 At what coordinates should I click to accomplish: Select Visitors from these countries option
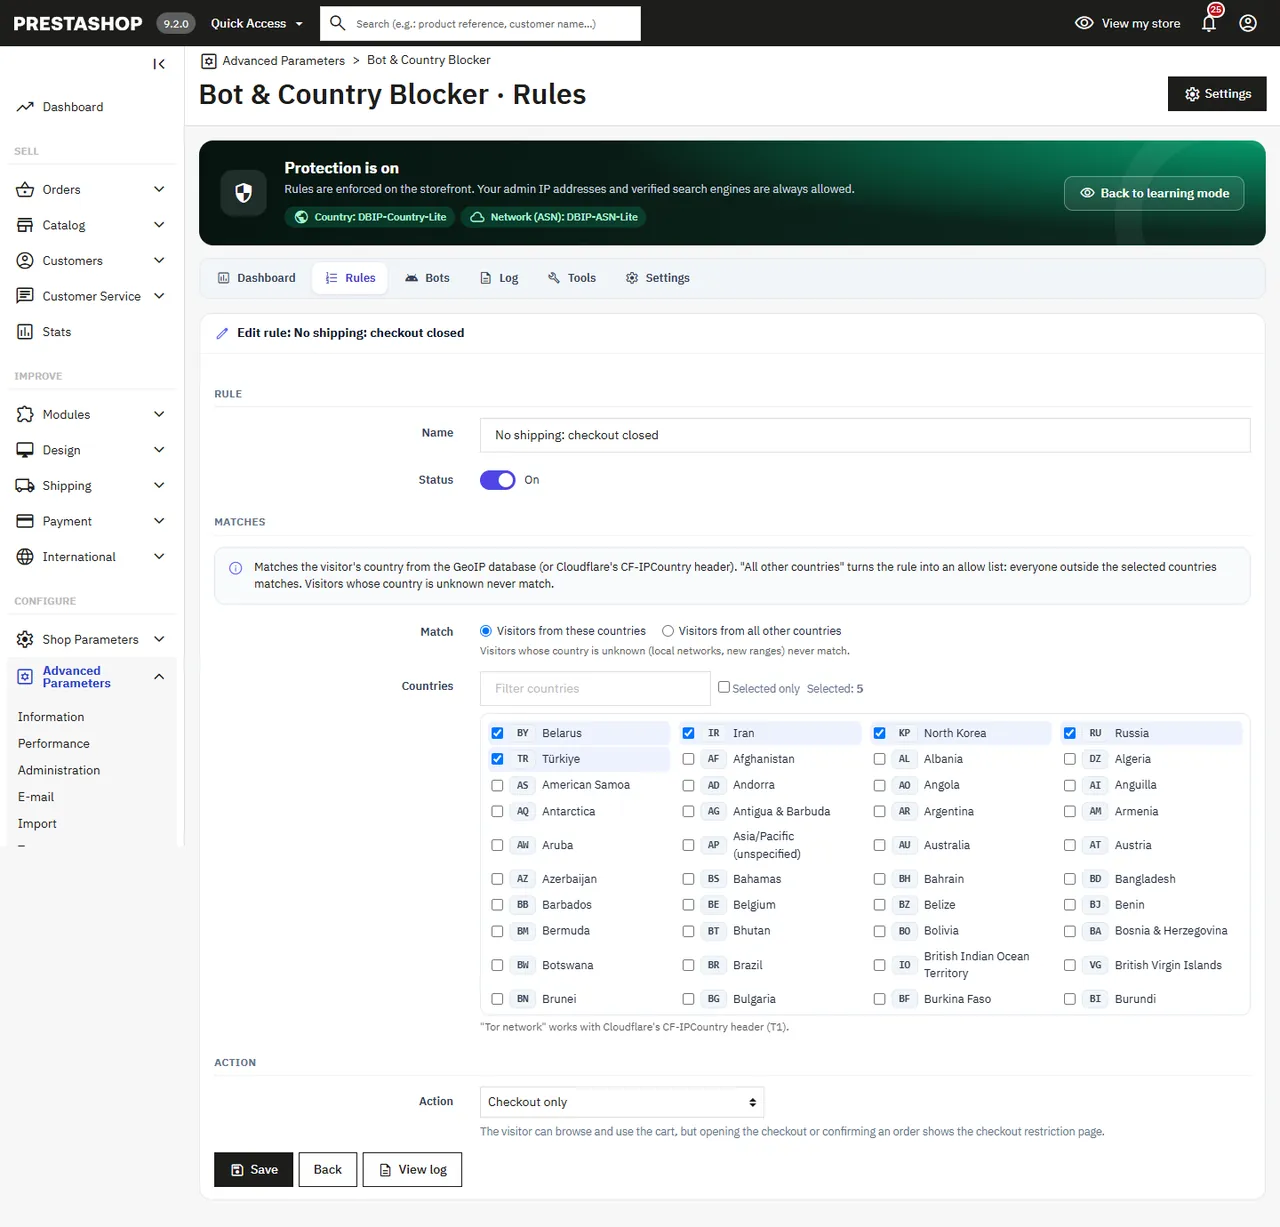[x=486, y=631]
